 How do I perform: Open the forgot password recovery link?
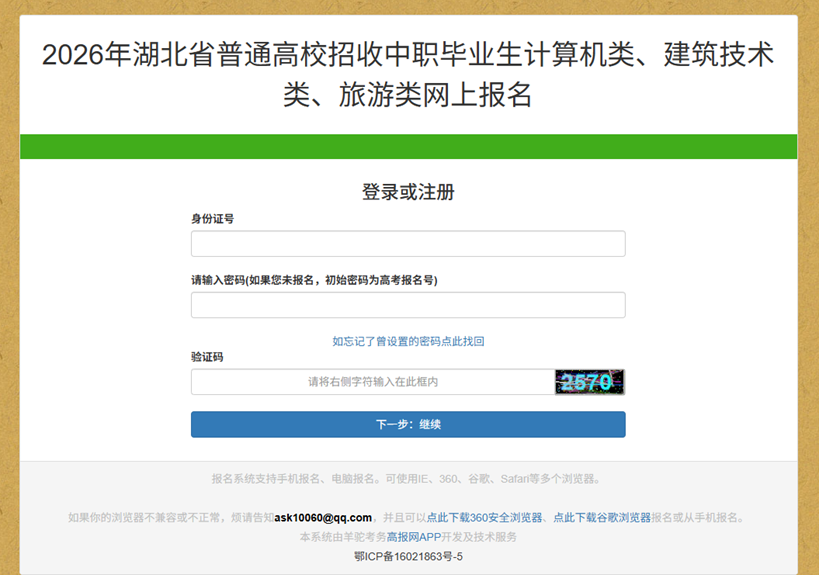click(x=408, y=341)
